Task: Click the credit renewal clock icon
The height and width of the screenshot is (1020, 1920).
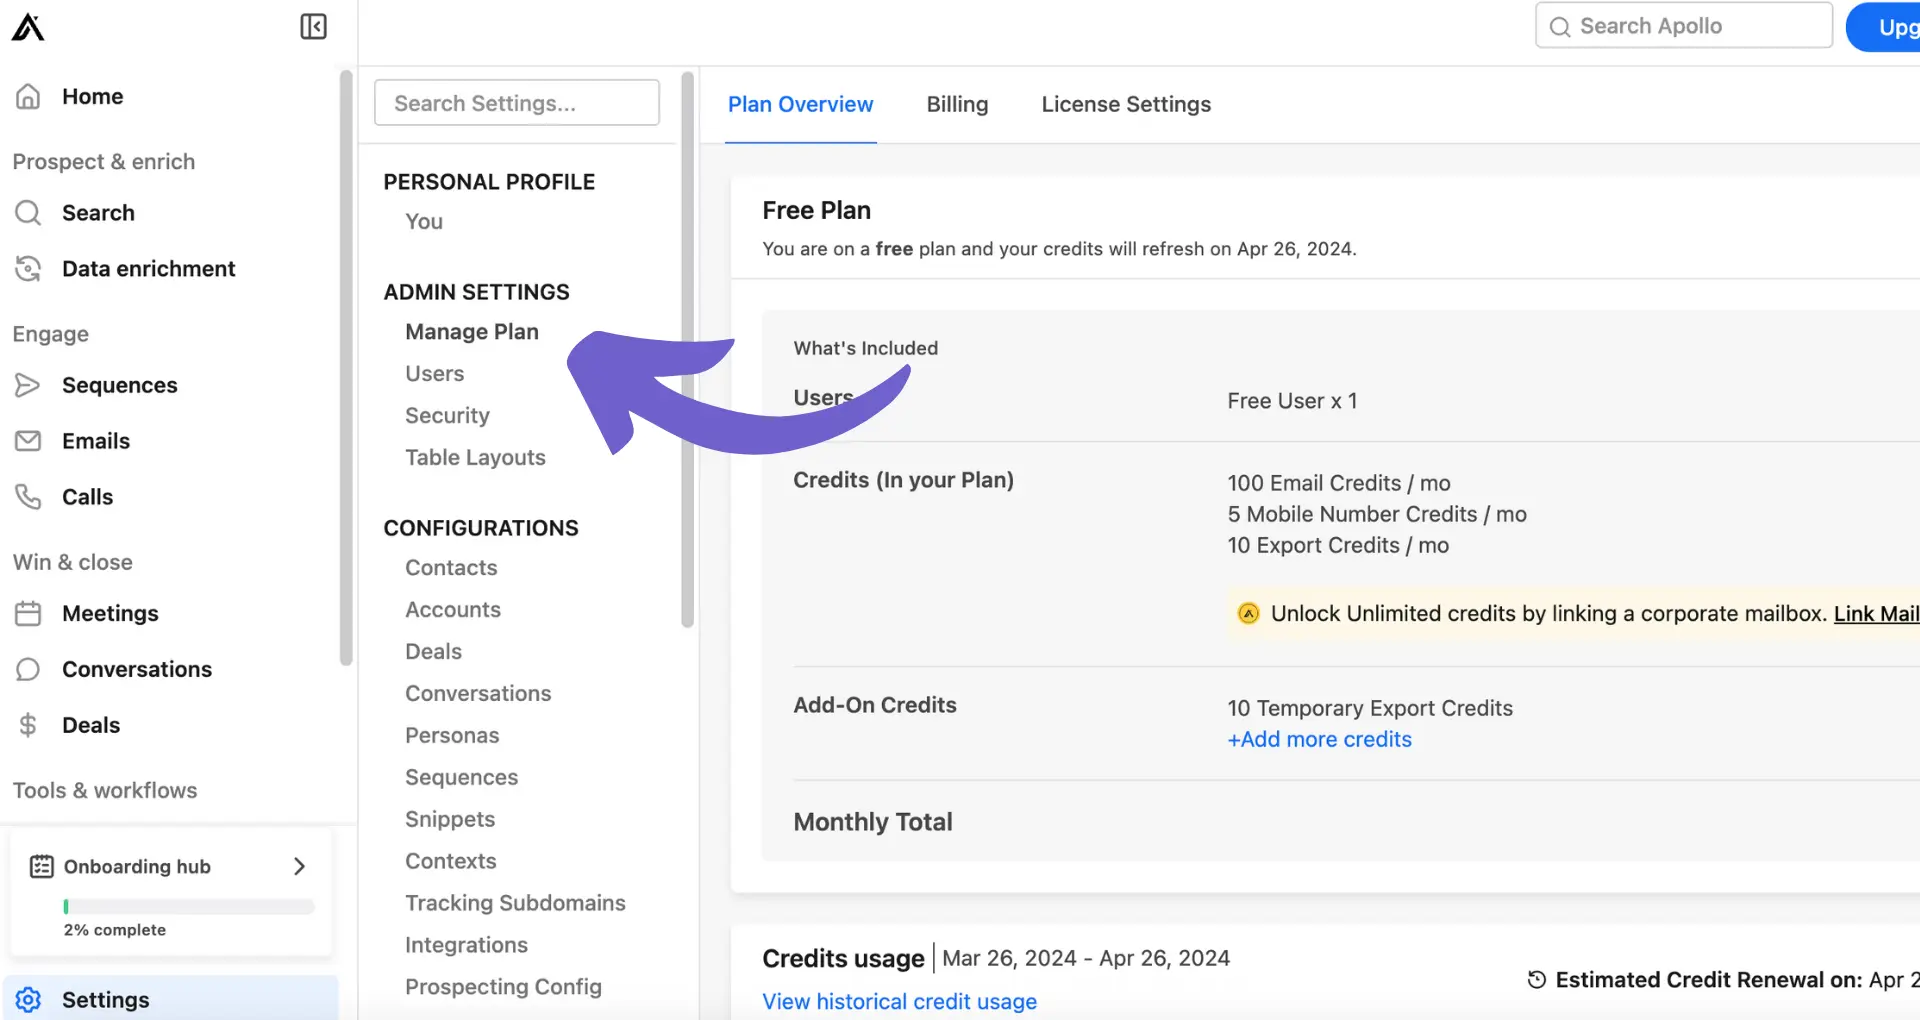Action: point(1537,980)
